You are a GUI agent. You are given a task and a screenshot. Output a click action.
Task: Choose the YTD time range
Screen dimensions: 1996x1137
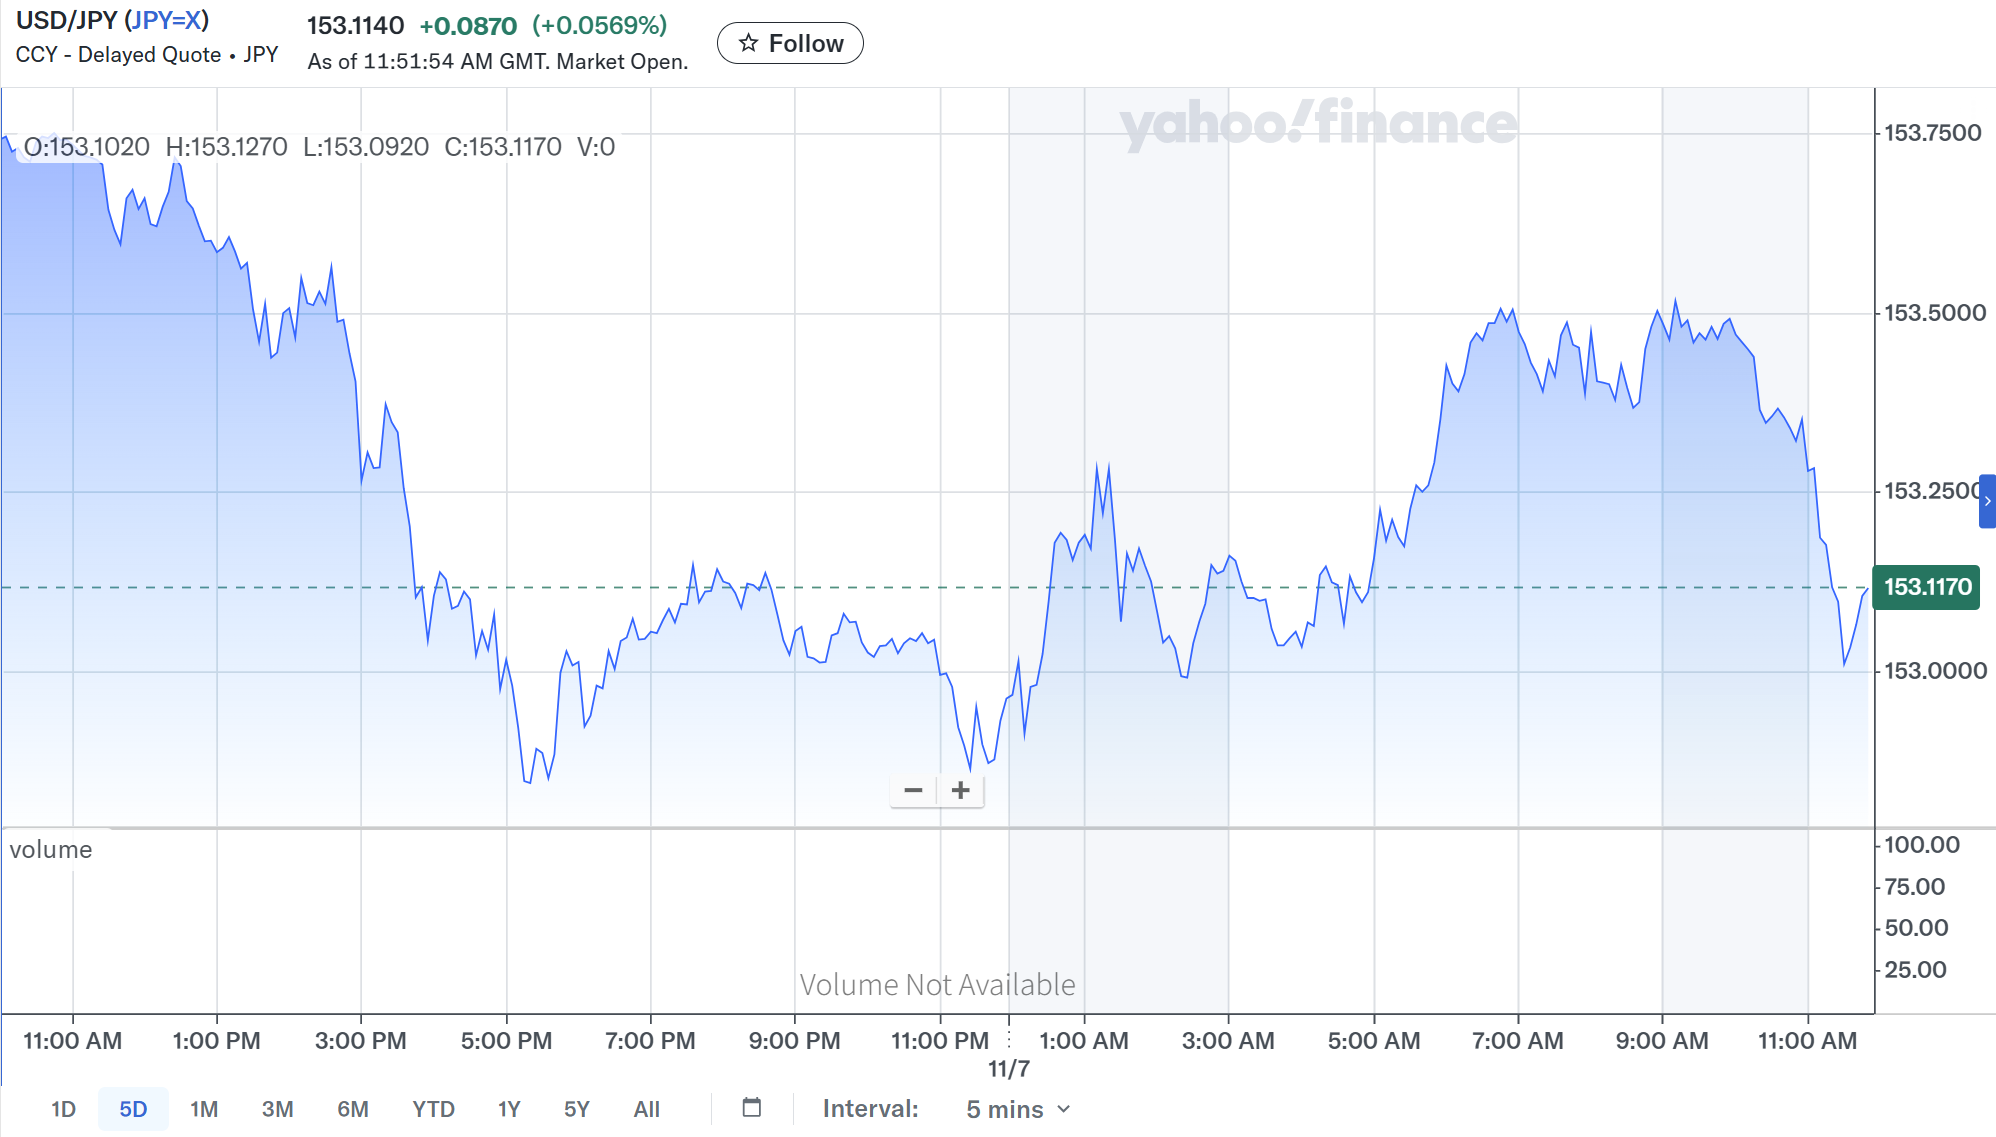tap(433, 1109)
